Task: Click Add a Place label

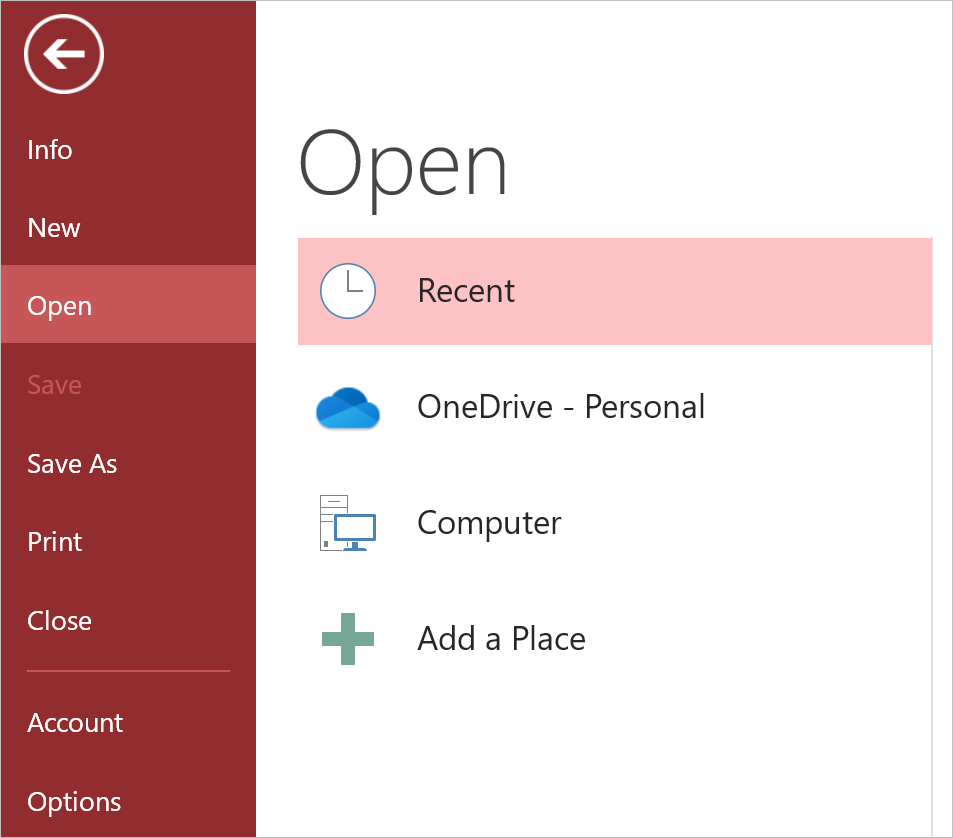Action: click(x=501, y=639)
